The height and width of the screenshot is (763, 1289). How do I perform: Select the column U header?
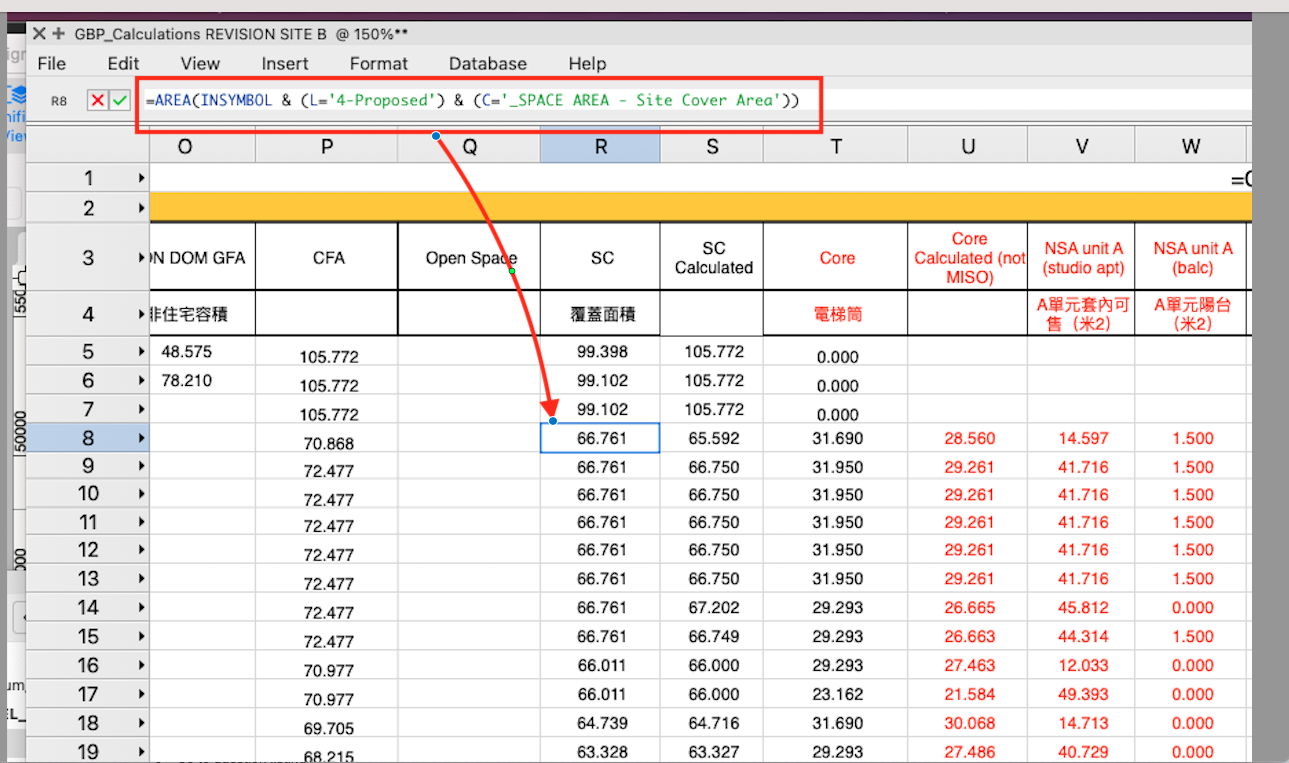(x=966, y=145)
